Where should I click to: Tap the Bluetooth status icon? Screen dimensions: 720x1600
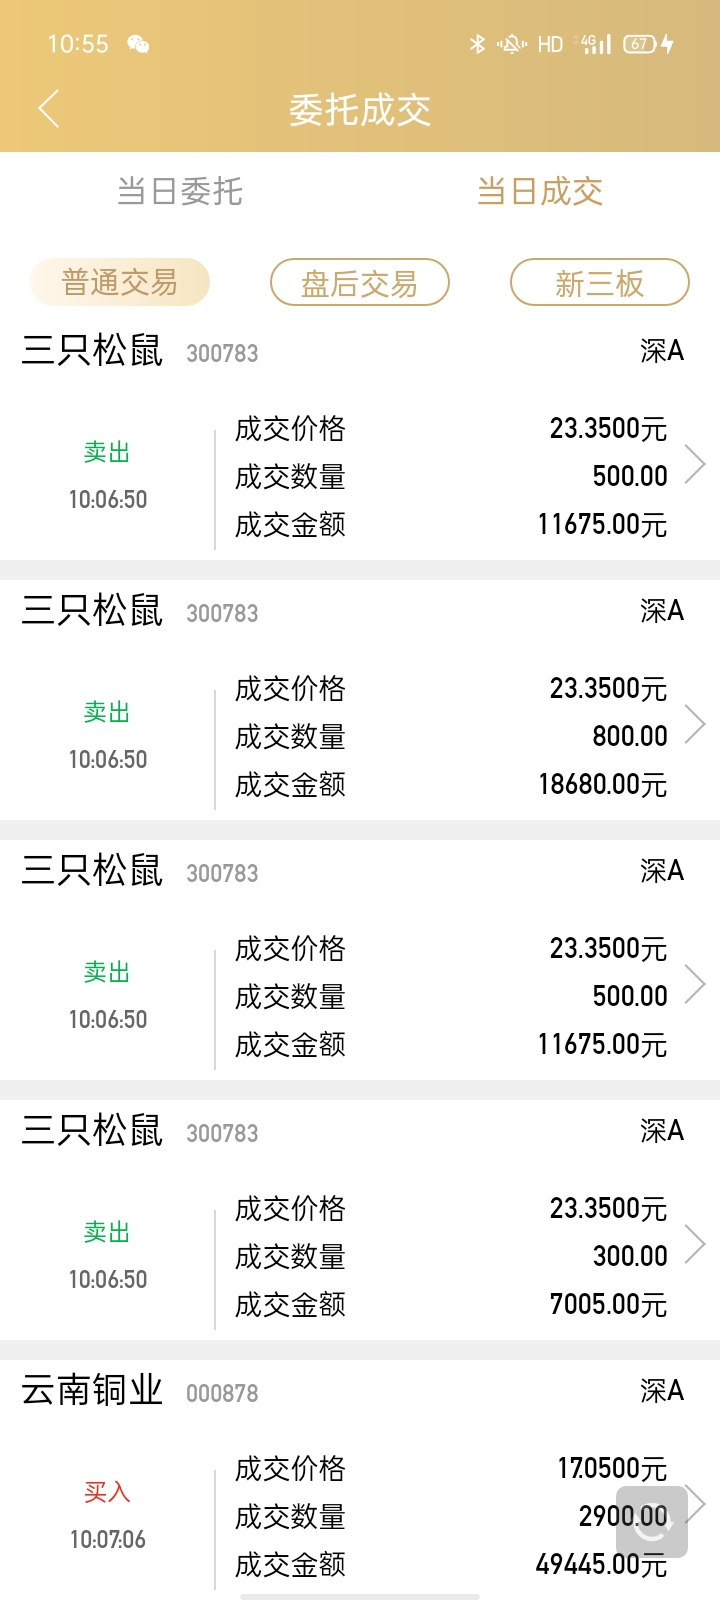coord(477,44)
